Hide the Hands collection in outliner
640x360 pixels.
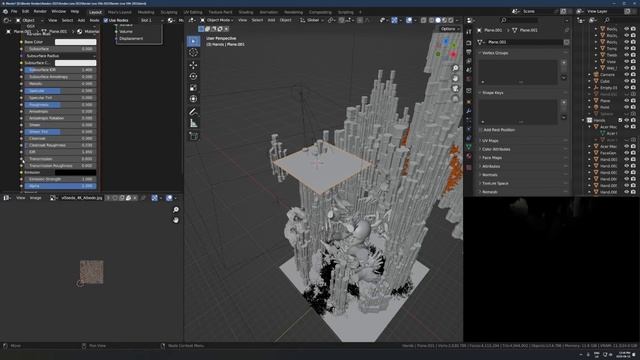coord(627,120)
